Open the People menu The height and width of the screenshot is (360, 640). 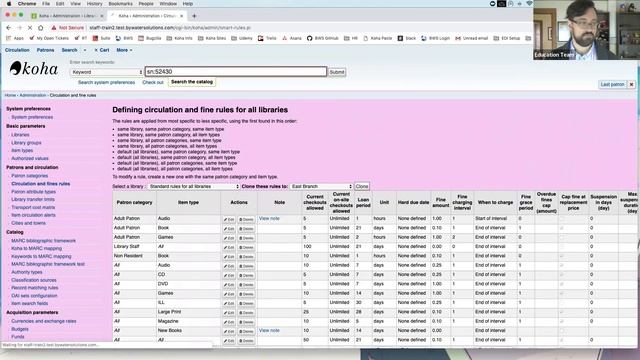(x=146, y=4)
